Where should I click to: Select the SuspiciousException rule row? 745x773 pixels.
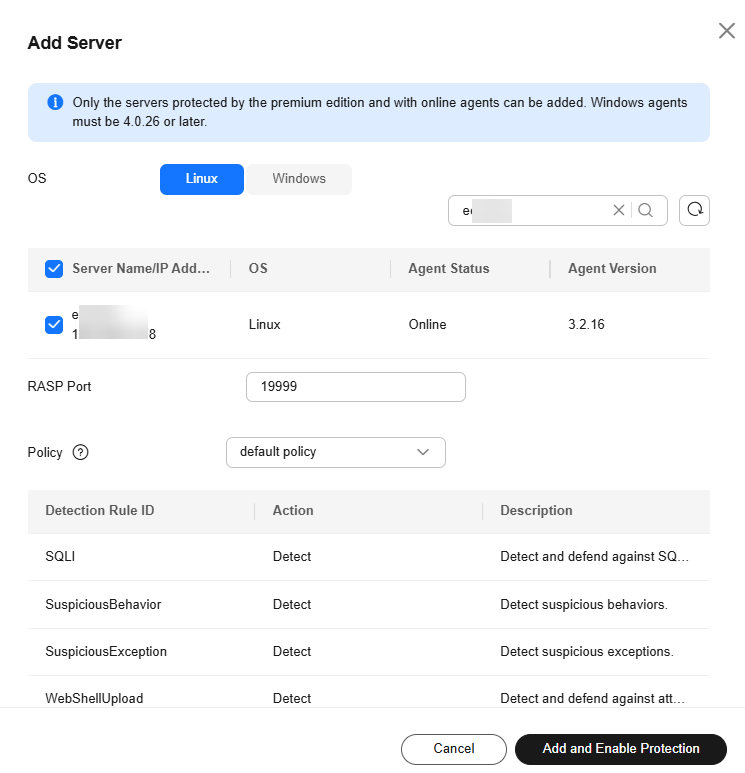point(369,652)
